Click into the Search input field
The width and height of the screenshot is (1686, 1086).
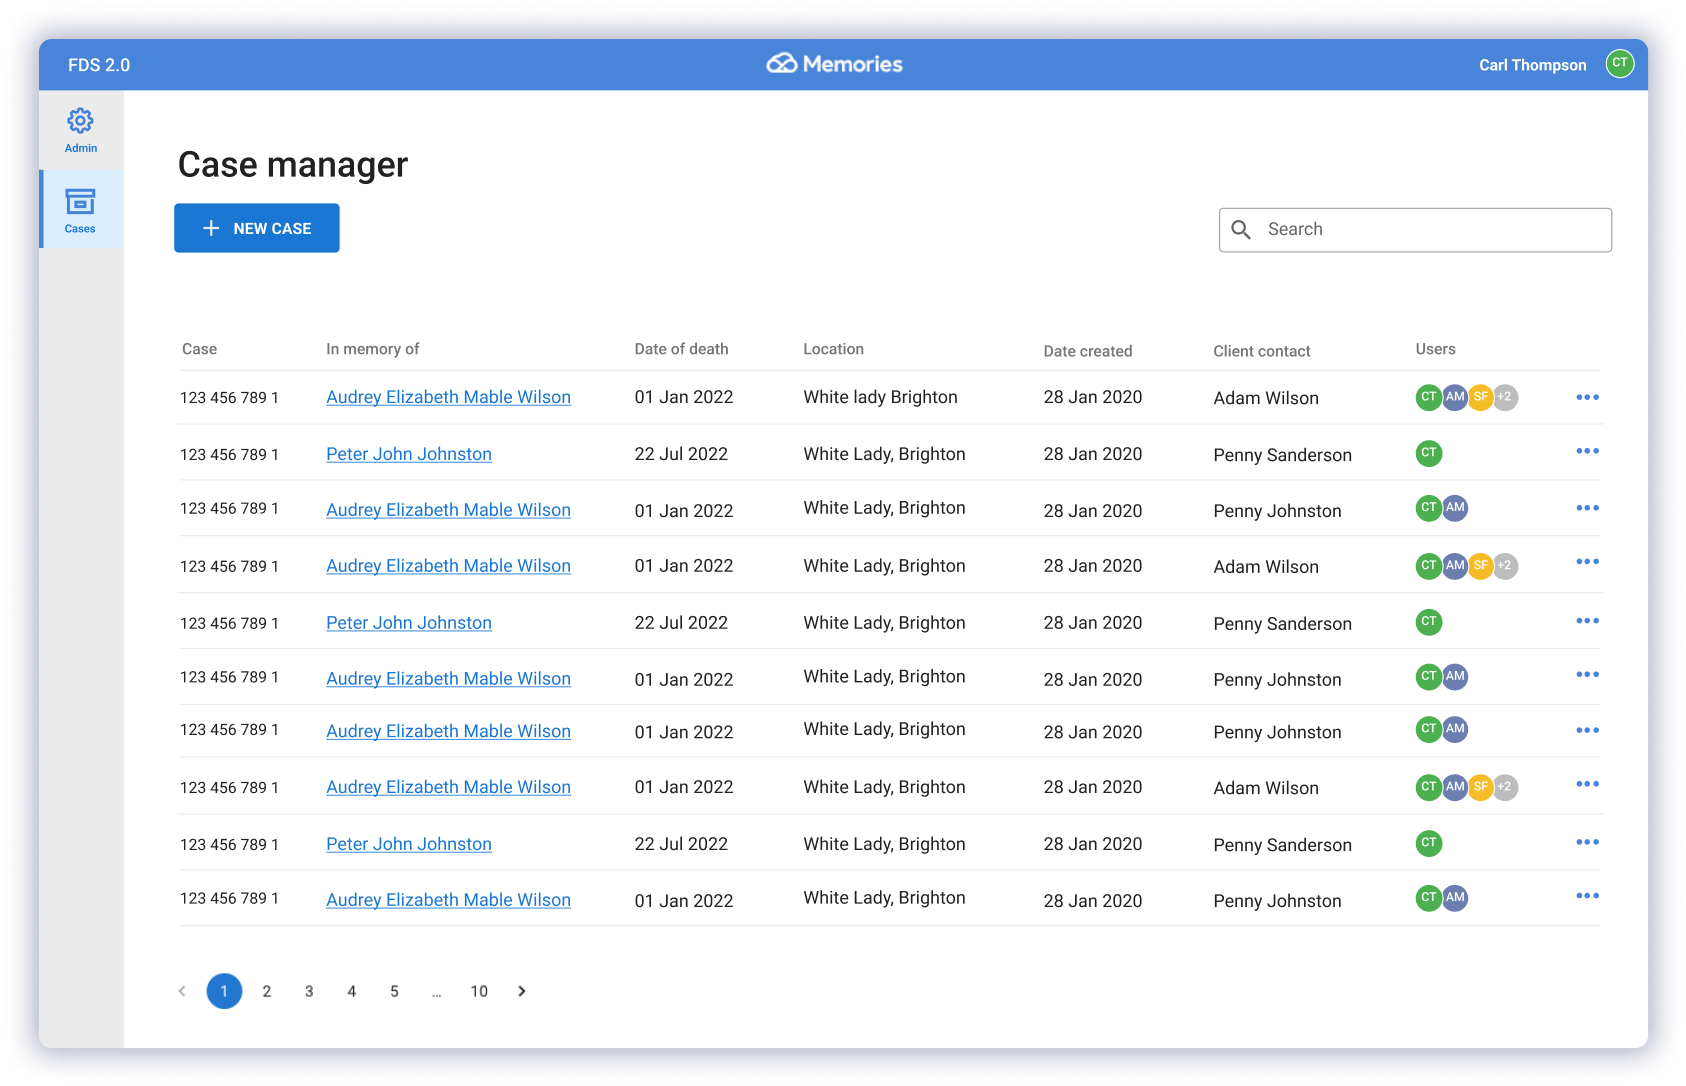pyautogui.click(x=1430, y=230)
